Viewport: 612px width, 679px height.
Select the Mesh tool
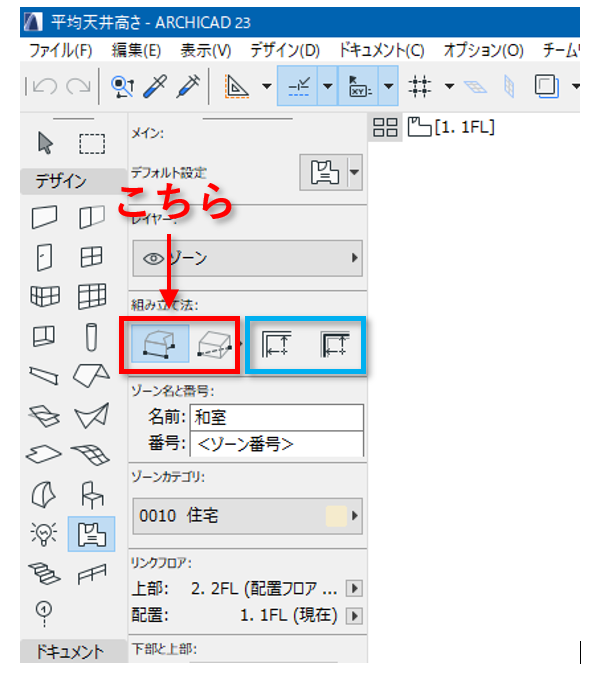point(91,455)
